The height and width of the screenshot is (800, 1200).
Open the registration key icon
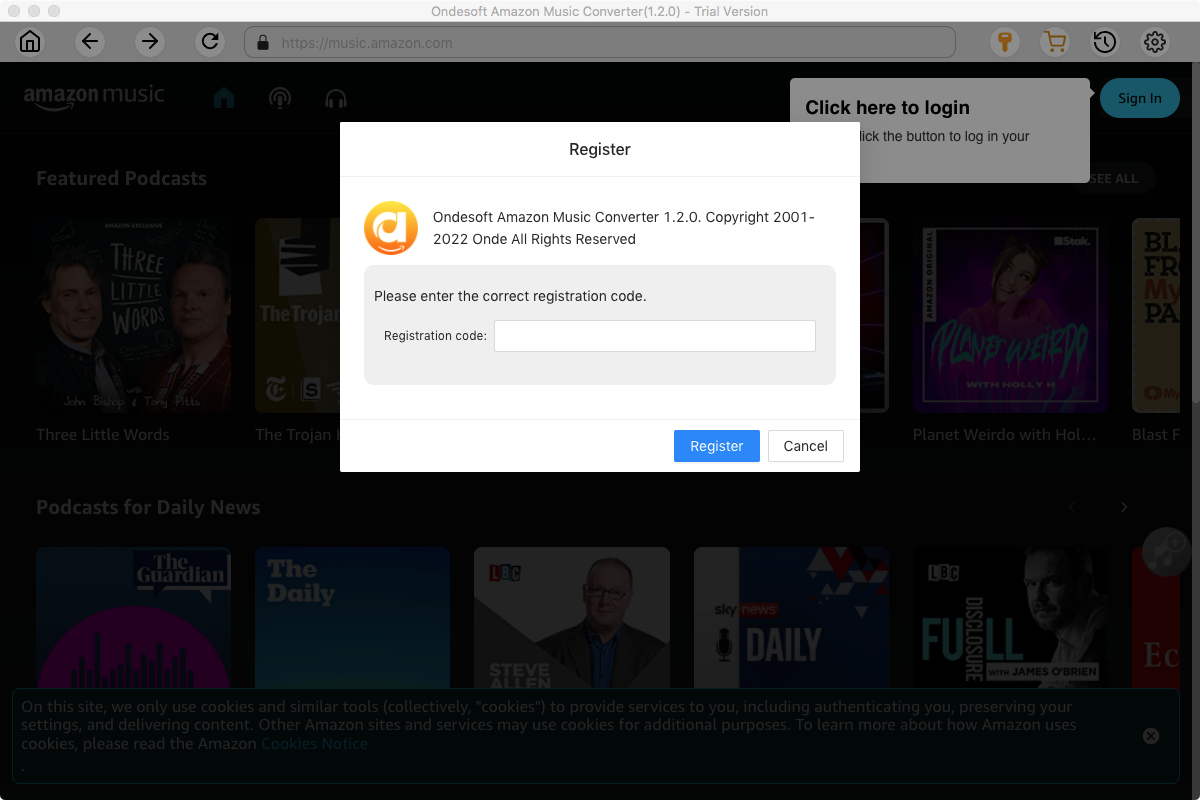(x=1005, y=42)
